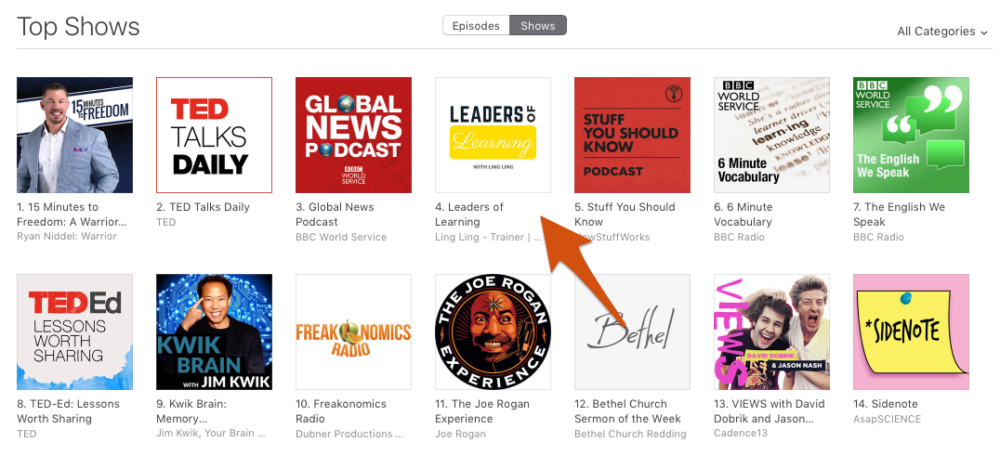The height and width of the screenshot is (455, 1000).
Task: Select the Leaders of Learning artwork
Action: click(493, 135)
